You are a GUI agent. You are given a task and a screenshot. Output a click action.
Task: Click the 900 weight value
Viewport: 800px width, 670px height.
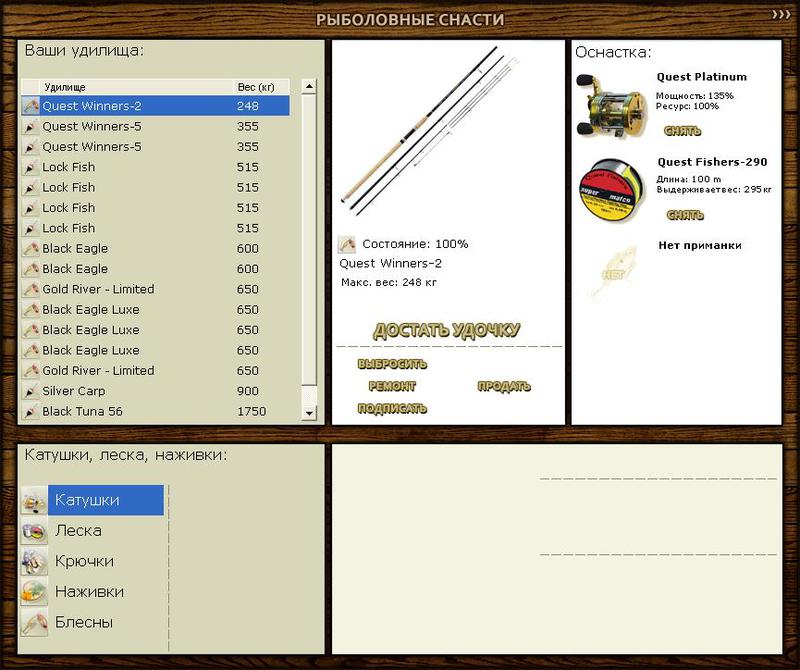click(248, 391)
